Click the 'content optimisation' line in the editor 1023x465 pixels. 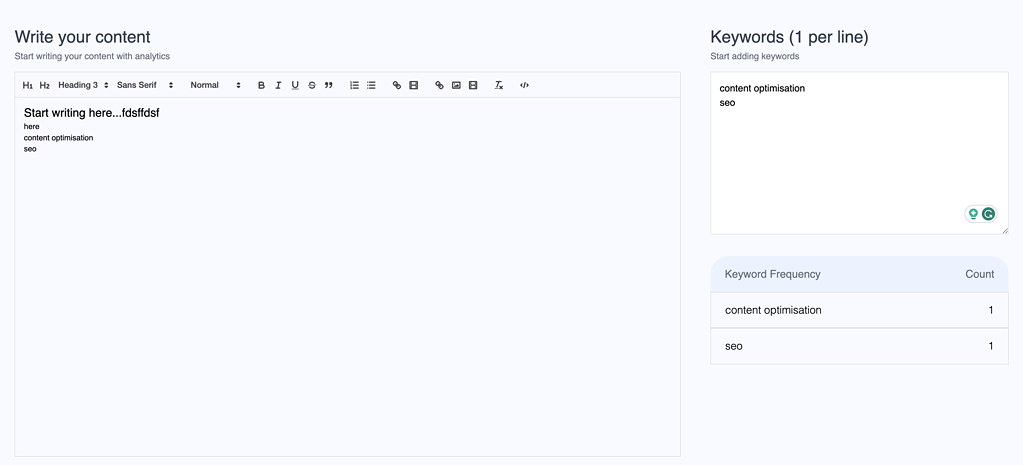click(59, 138)
